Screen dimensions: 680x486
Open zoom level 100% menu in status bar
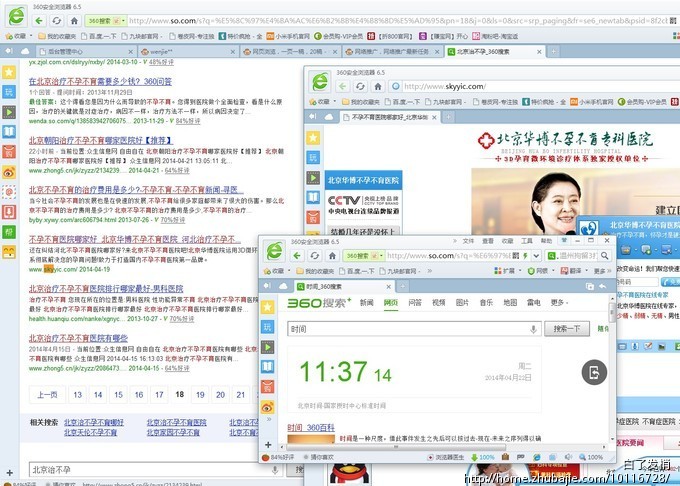pyautogui.click(x=591, y=457)
